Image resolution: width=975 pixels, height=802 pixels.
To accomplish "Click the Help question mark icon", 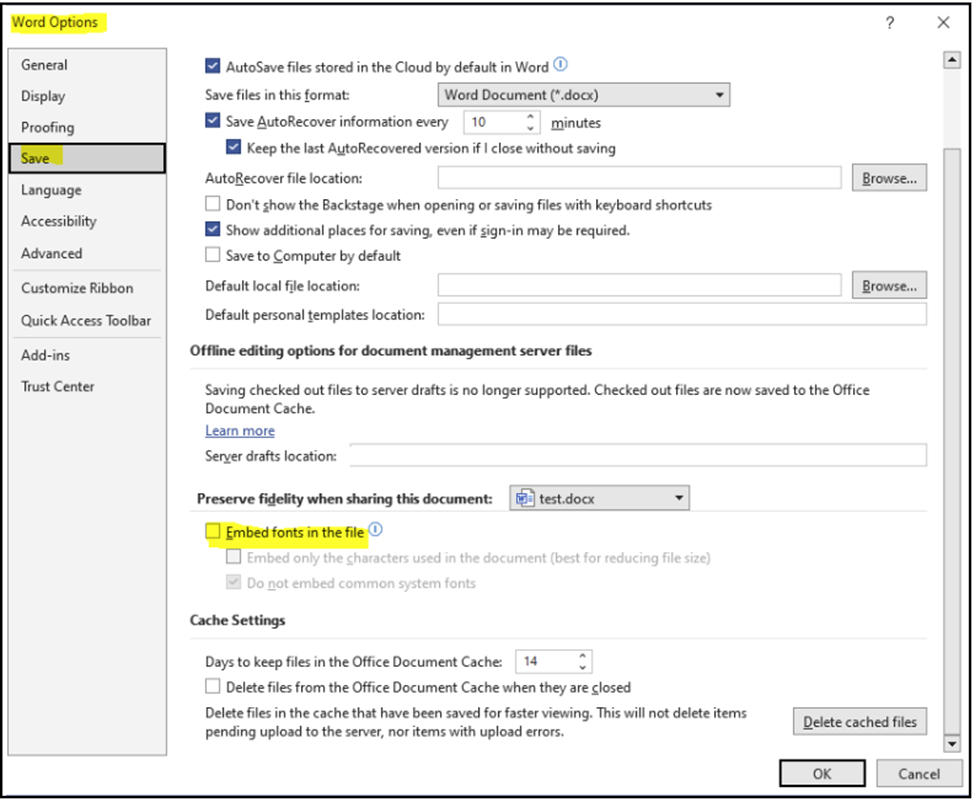I will tap(890, 23).
